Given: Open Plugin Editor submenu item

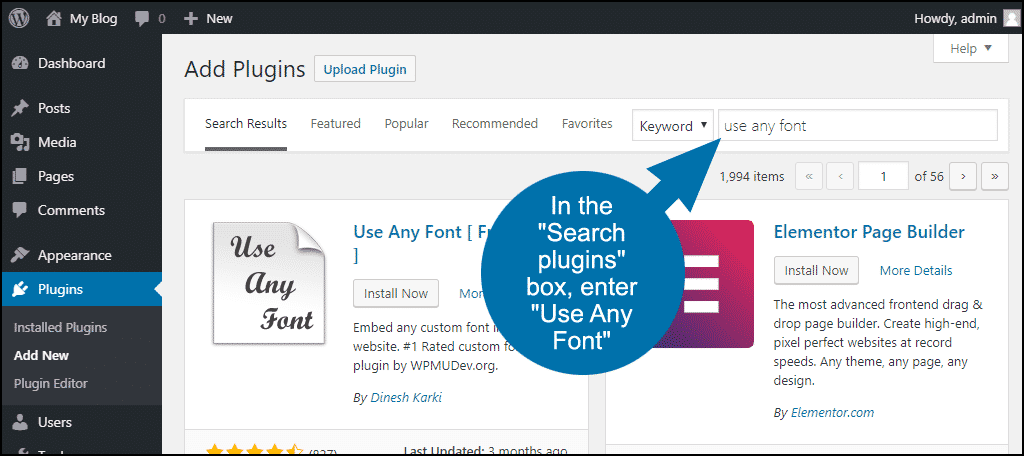Looking at the screenshot, I should [50, 383].
